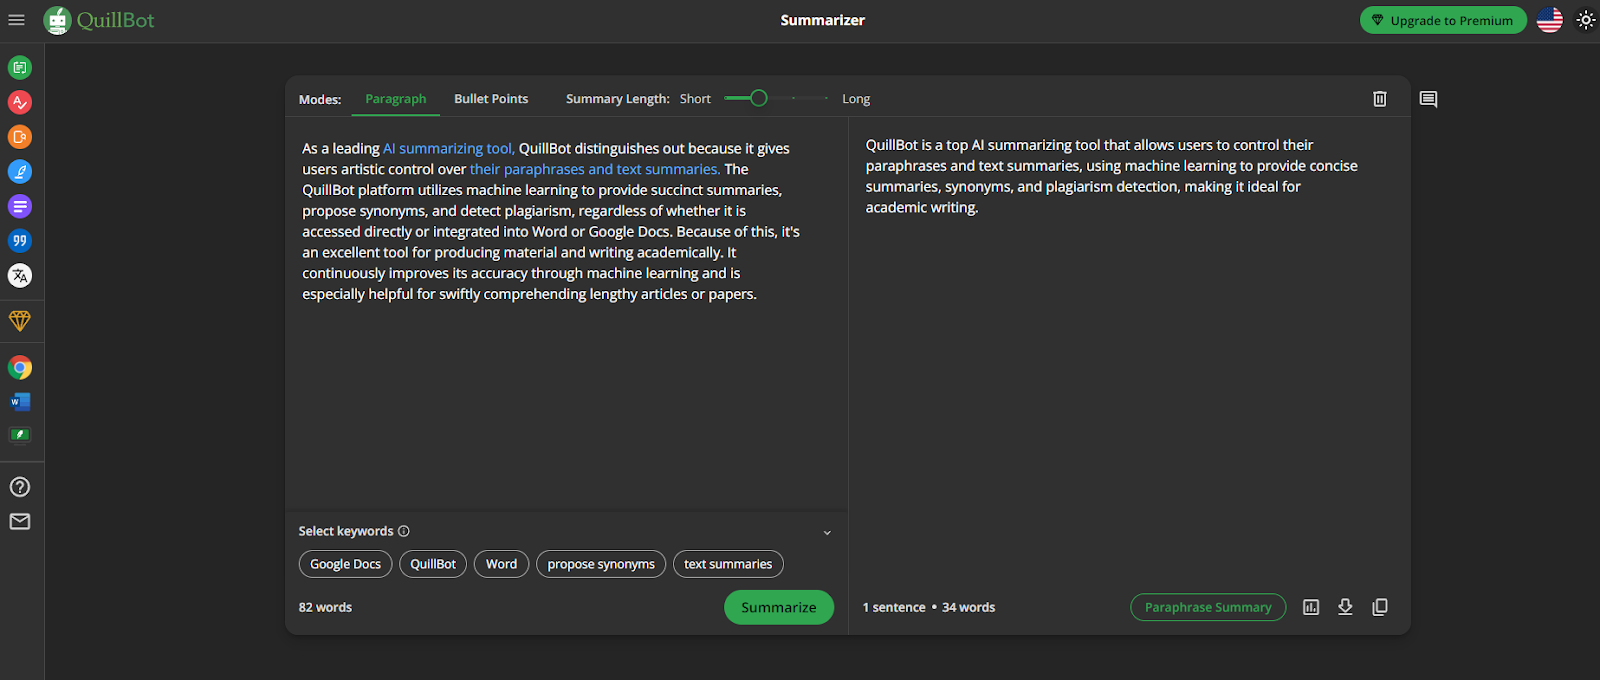Image resolution: width=1600 pixels, height=680 pixels.
Task: Click the Paraphrase Summary button
Action: (x=1208, y=607)
